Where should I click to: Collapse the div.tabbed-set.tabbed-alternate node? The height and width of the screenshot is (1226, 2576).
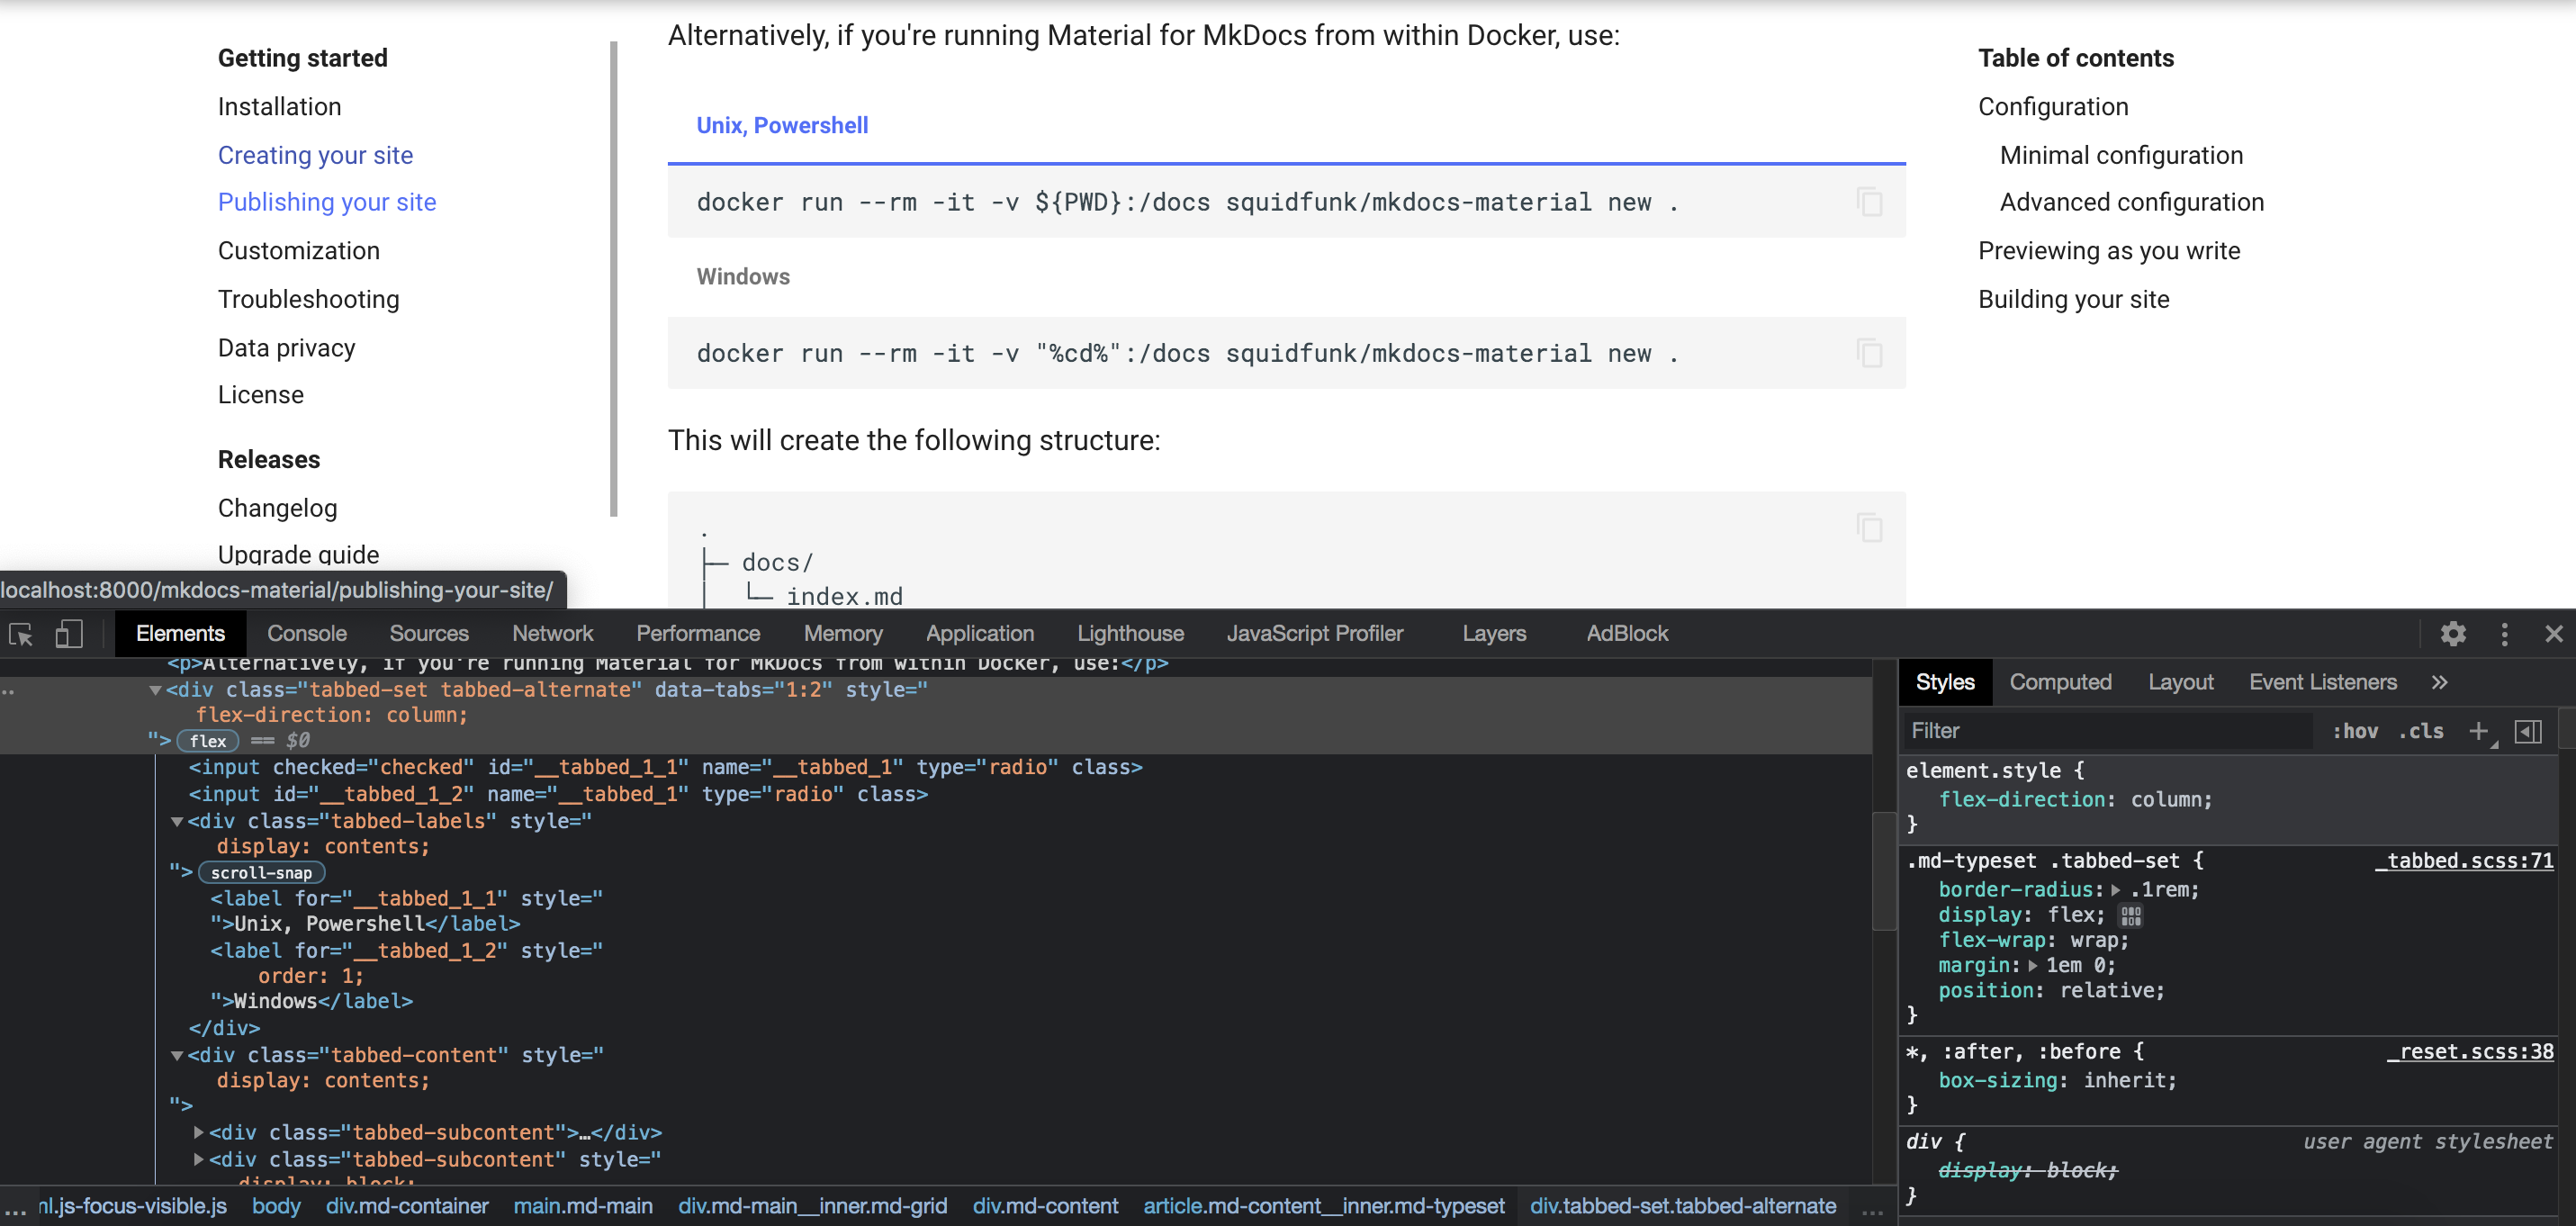coord(155,689)
